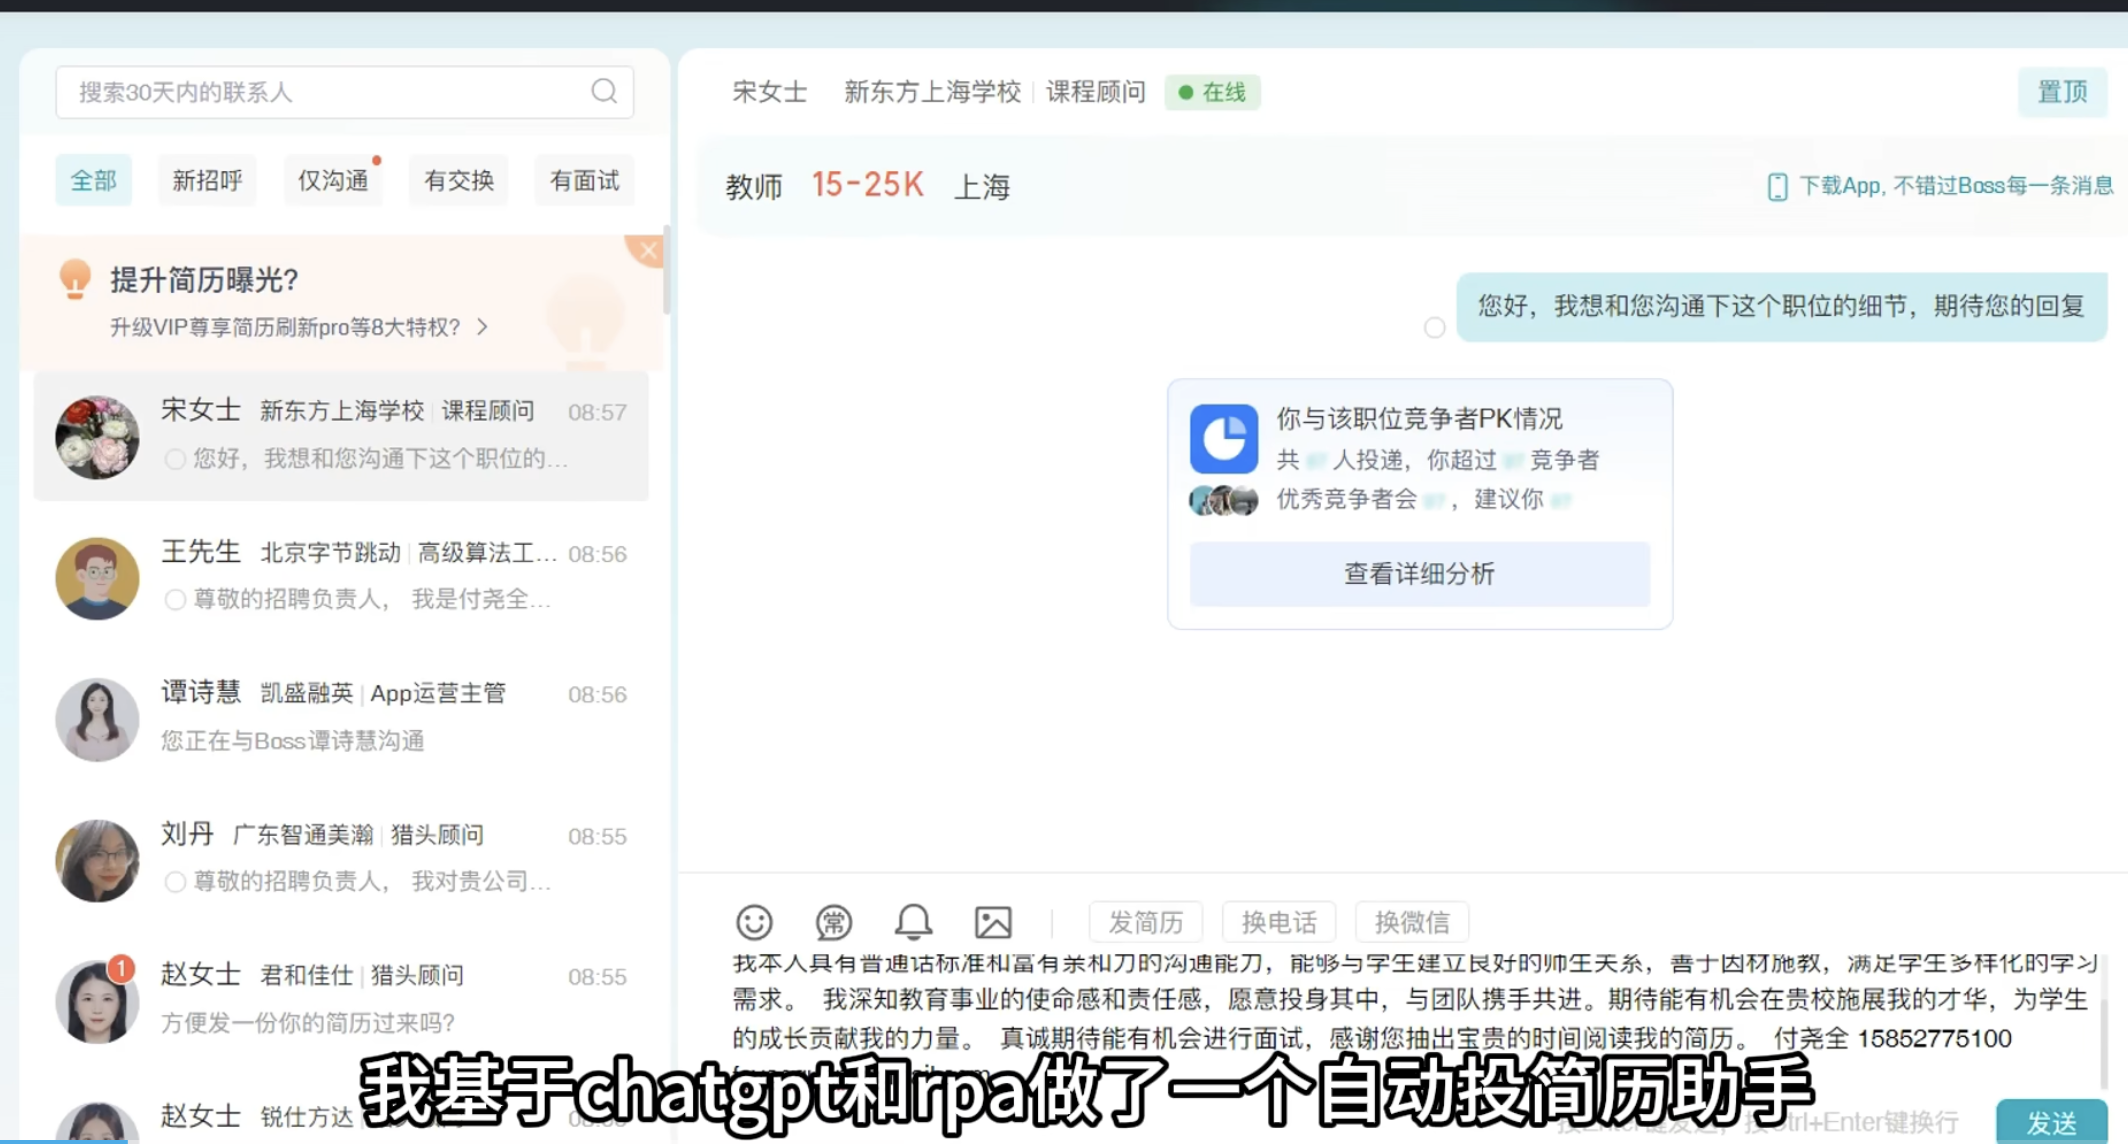Open common phrases (常) icon
Image resolution: width=2128 pixels, height=1146 pixels.
tap(833, 922)
